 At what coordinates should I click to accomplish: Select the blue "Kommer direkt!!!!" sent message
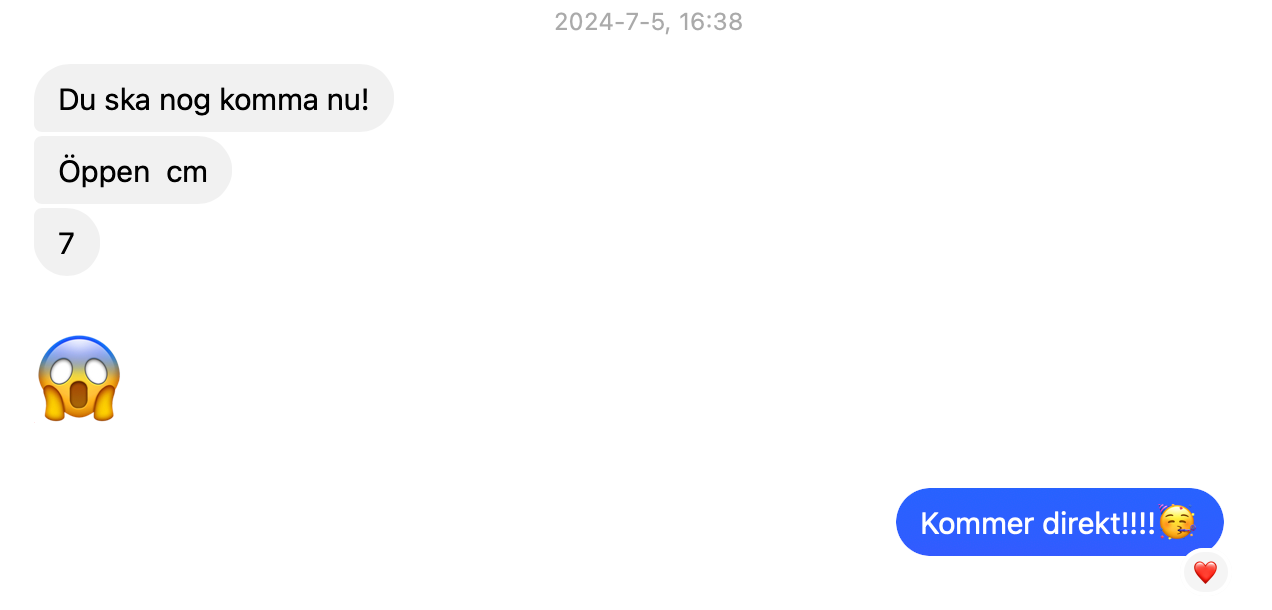tap(1058, 522)
